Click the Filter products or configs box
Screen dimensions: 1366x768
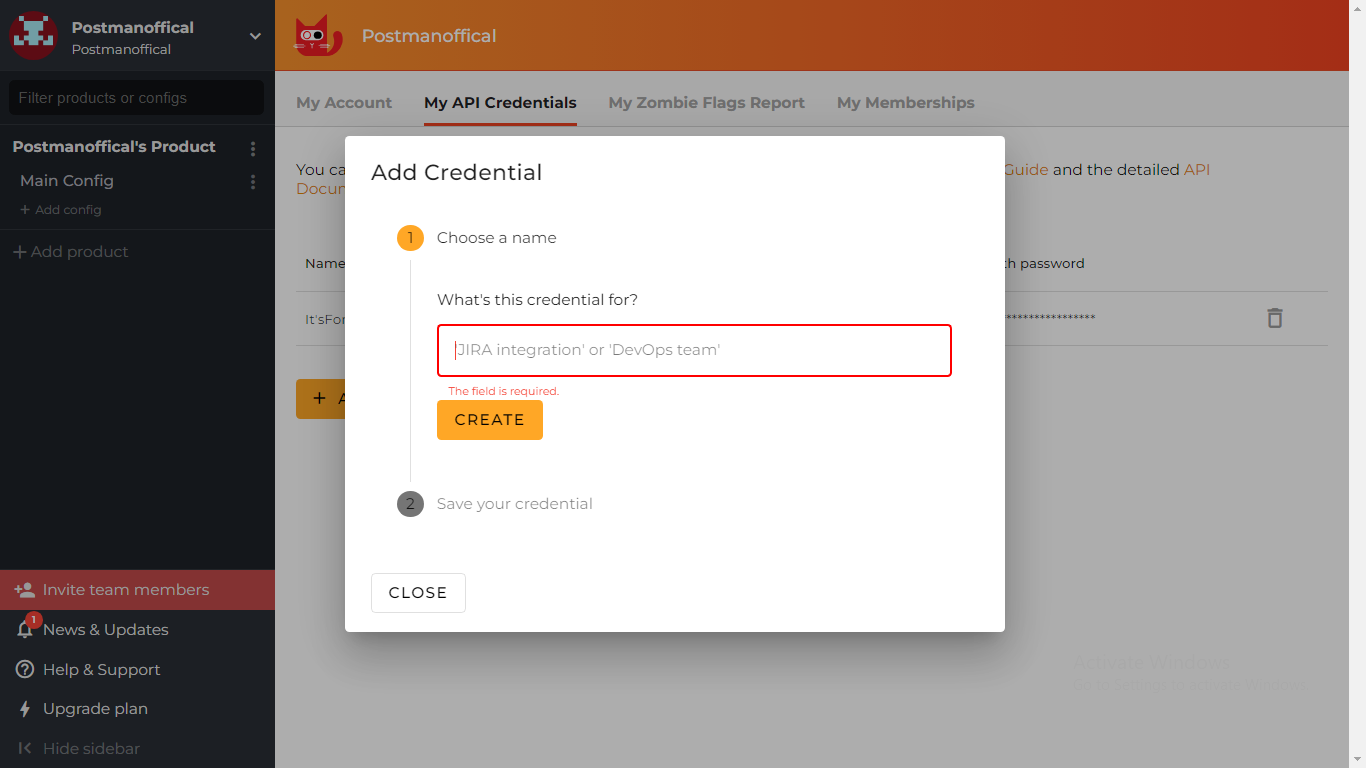click(x=136, y=98)
